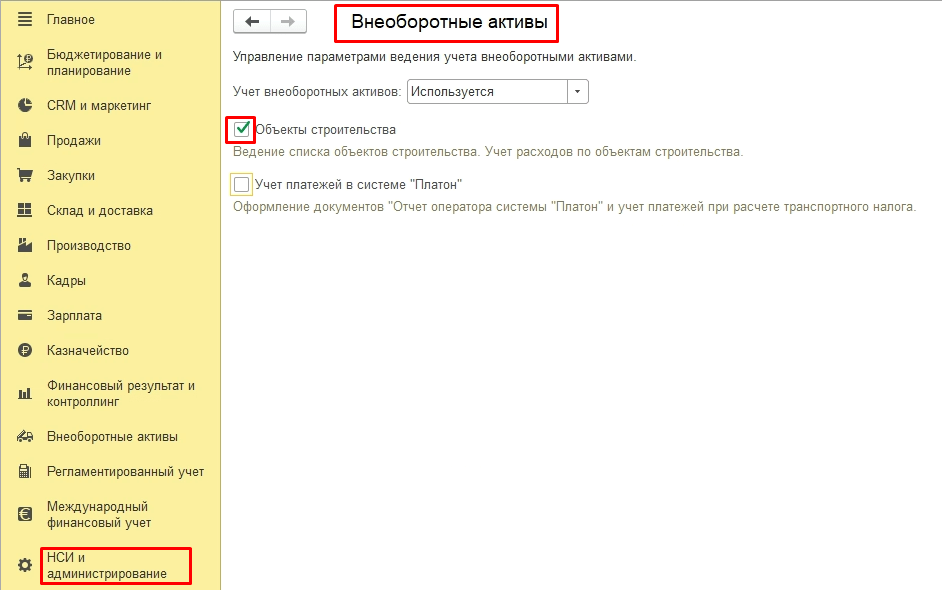Click the Внеоборотные активы page title
The width and height of the screenshot is (942, 590).
coord(449,22)
